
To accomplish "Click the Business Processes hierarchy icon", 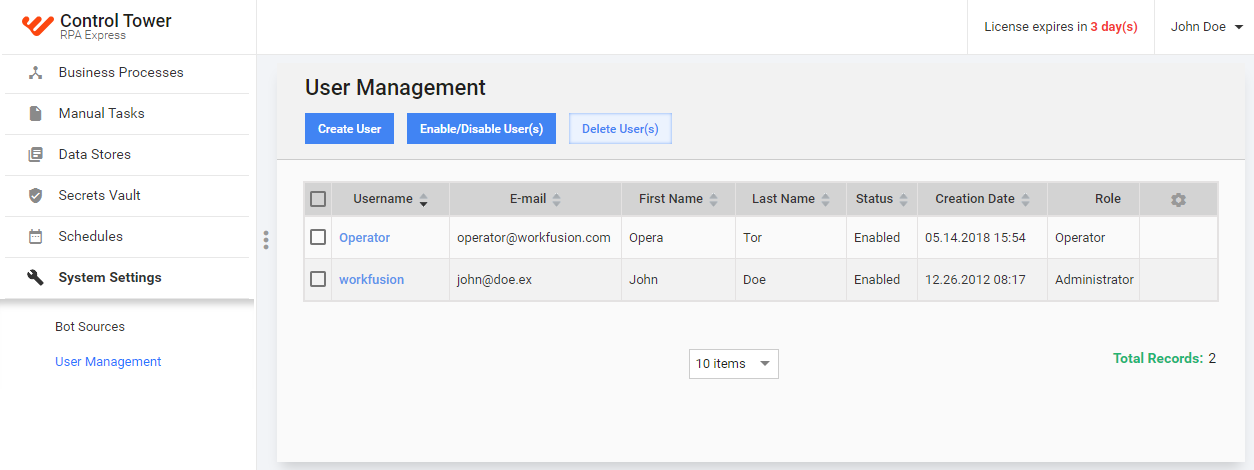I will point(36,73).
